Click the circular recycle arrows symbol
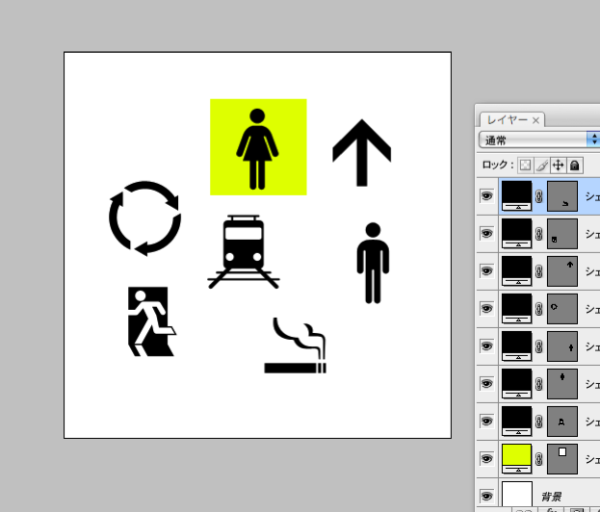The width and height of the screenshot is (600, 512). click(x=144, y=218)
